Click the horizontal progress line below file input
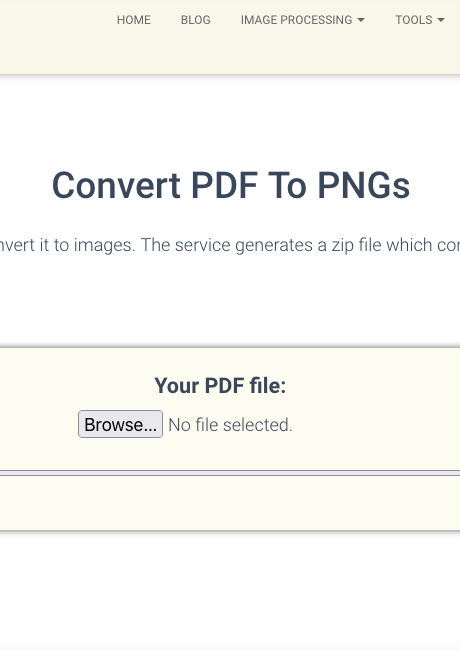 (x=230, y=473)
